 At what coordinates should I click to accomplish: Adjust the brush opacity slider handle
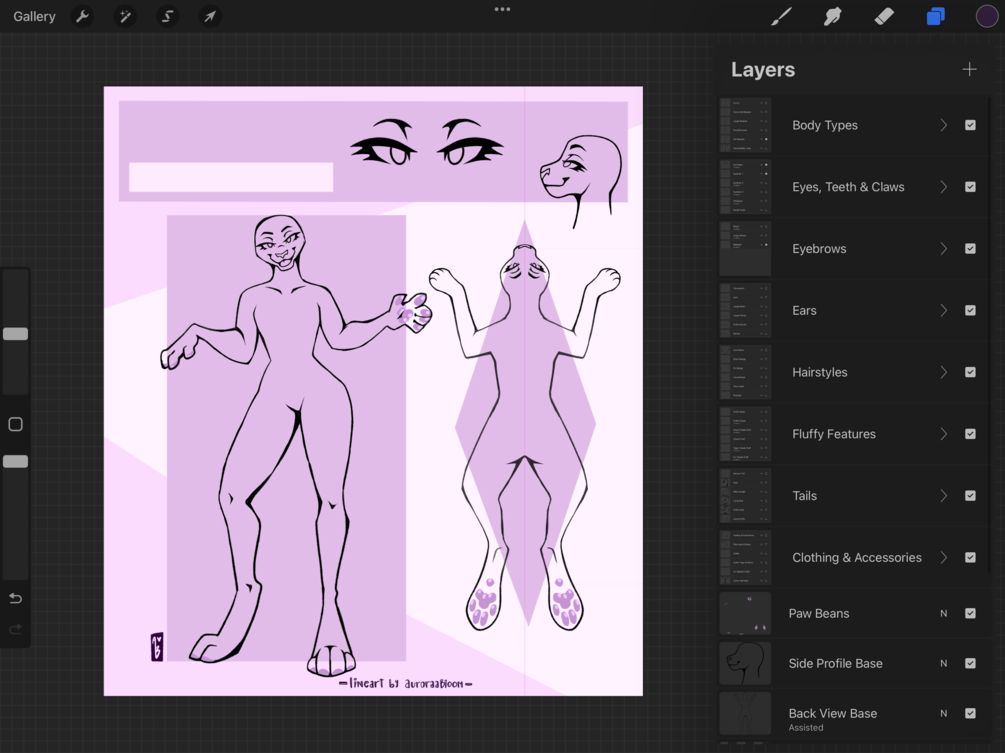15,461
